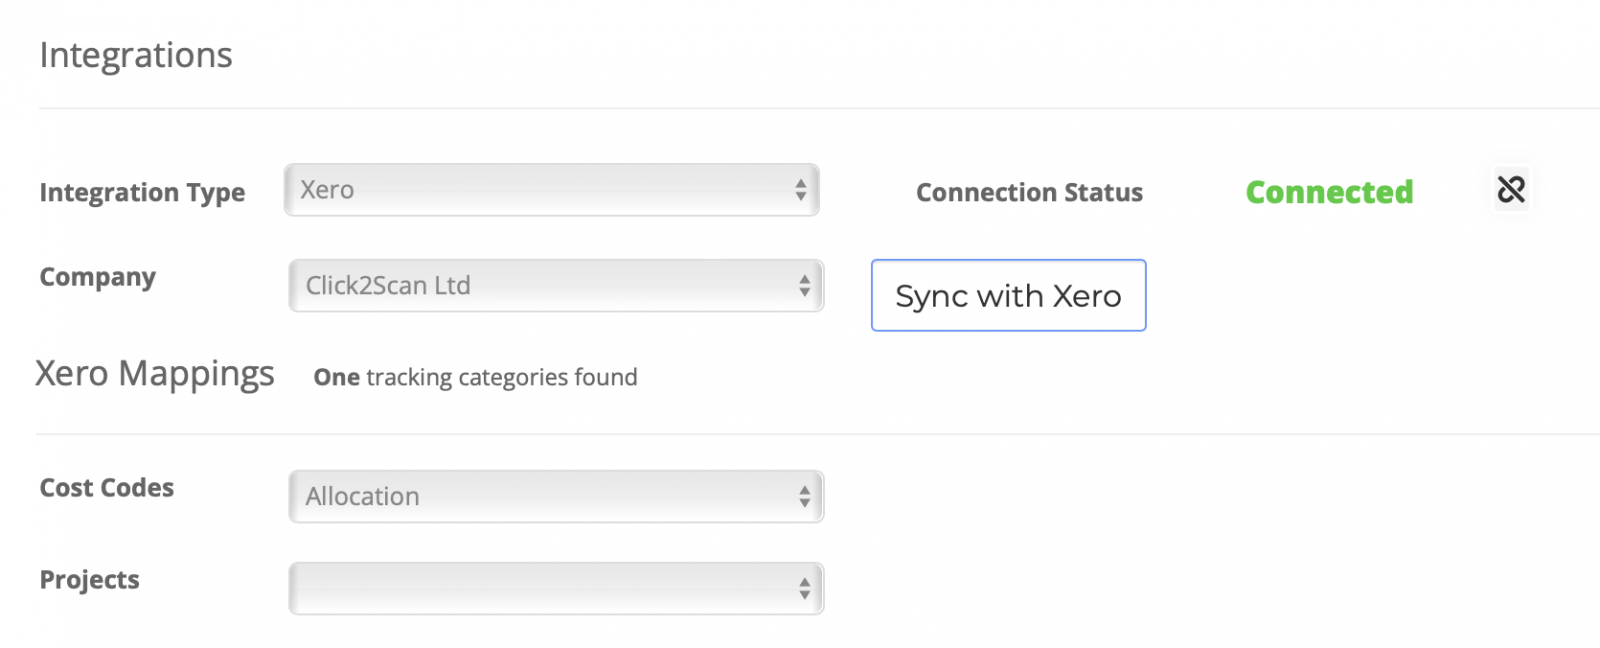This screenshot has height=648, width=1600.
Task: Click the Integration Type dropdown stepper arrows
Action: tap(801, 190)
